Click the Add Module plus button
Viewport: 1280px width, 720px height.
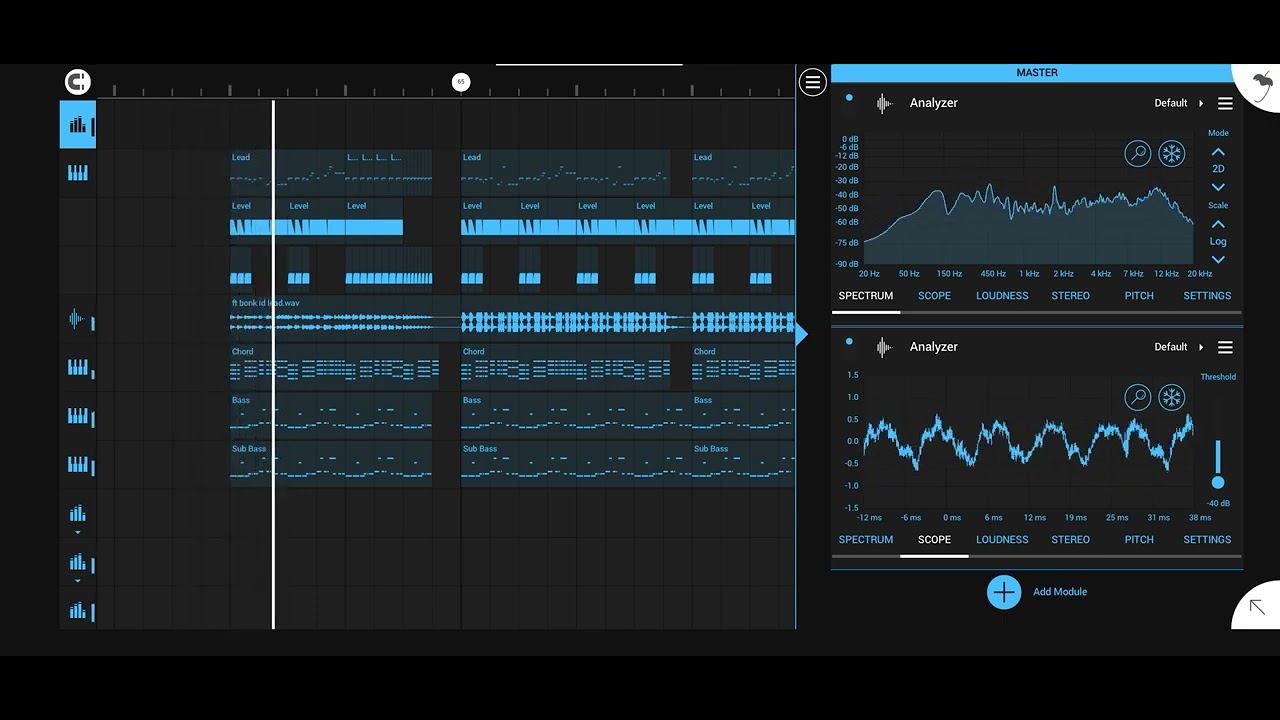(1004, 592)
